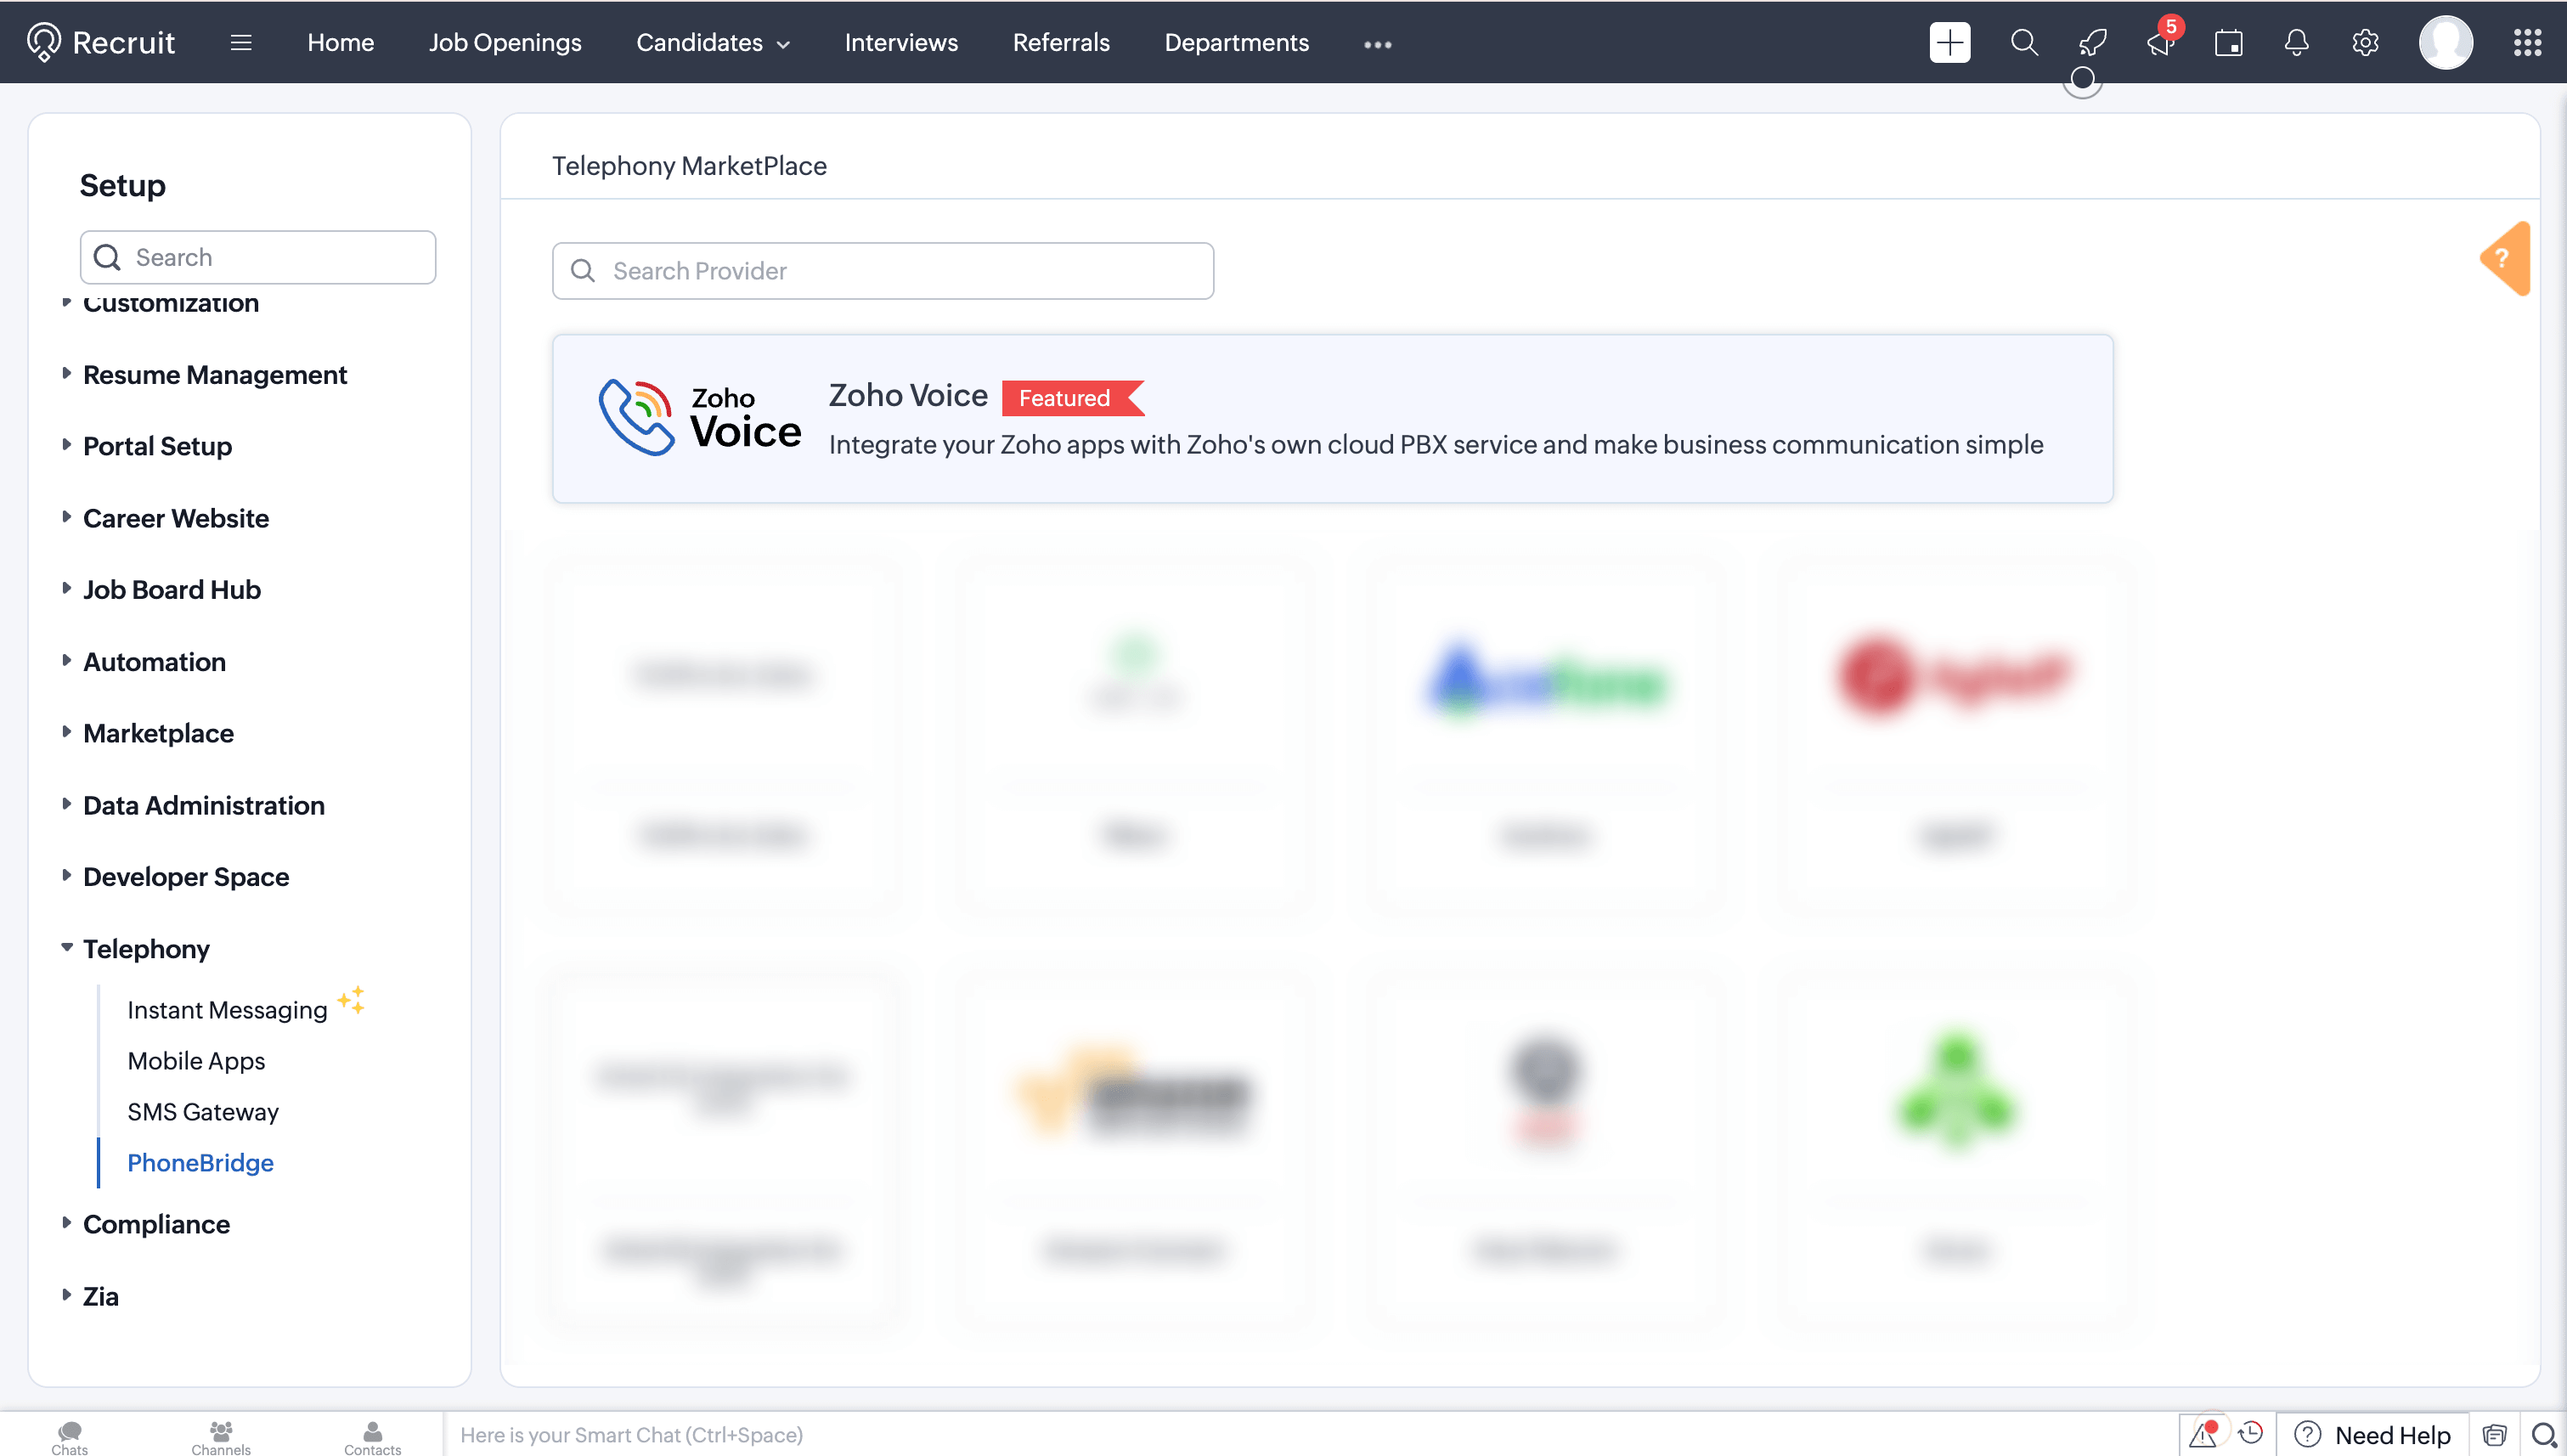Image resolution: width=2567 pixels, height=1456 pixels.
Task: Collapse the Telephony setup section
Action: pyautogui.click(x=145, y=948)
